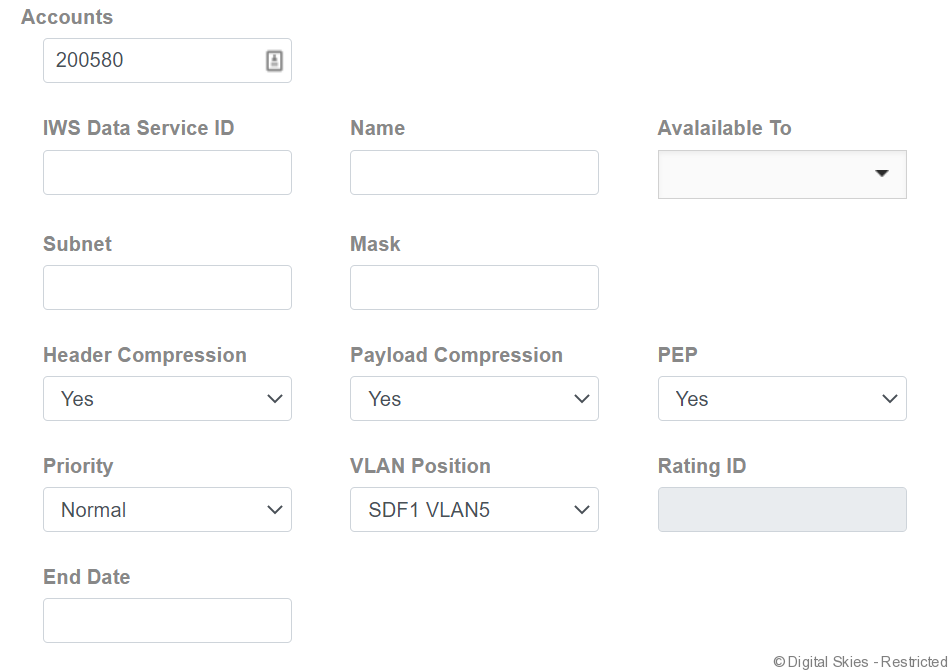Image resolution: width=949 pixels, height=671 pixels.
Task: Expand the Header Compression dropdown
Action: [x=167, y=398]
